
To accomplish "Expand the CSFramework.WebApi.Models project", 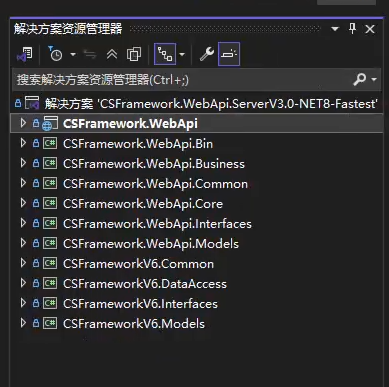I will tap(23, 243).
